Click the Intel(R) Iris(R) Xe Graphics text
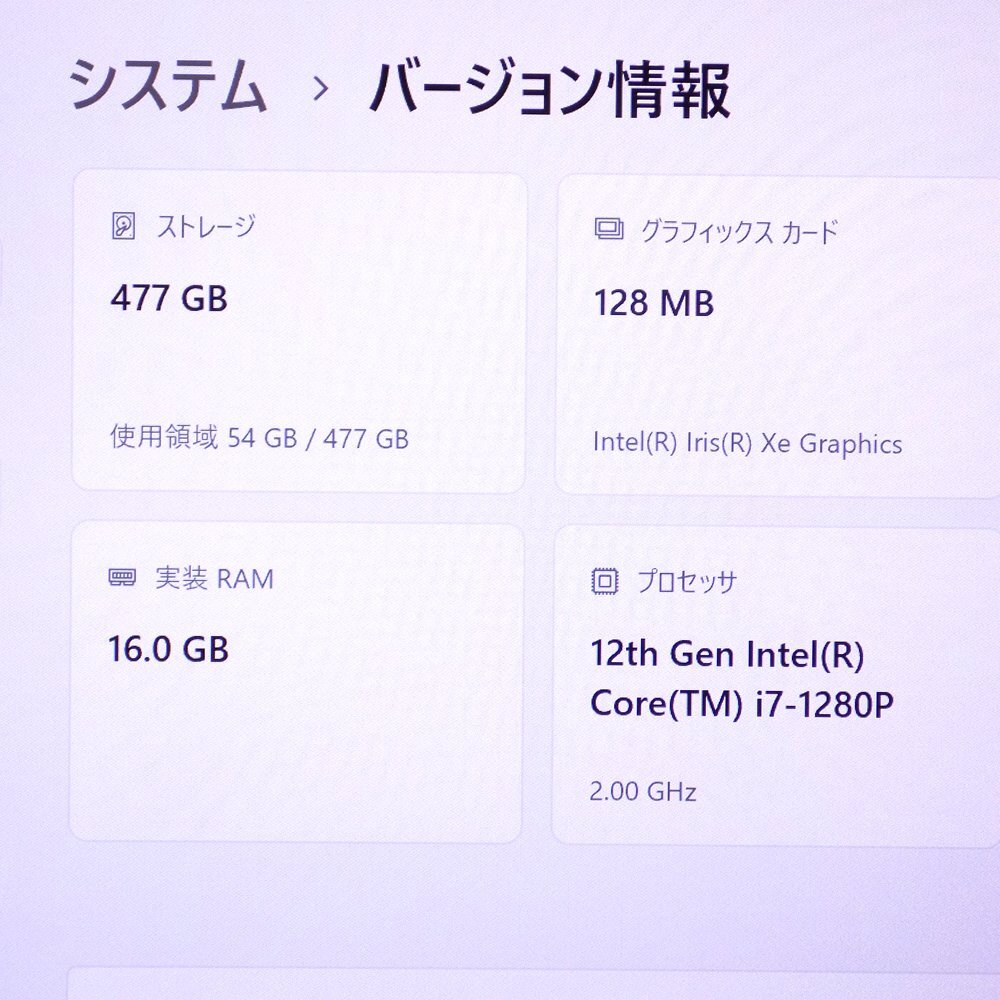Screen dimensions: 1000x1000 click(747, 443)
